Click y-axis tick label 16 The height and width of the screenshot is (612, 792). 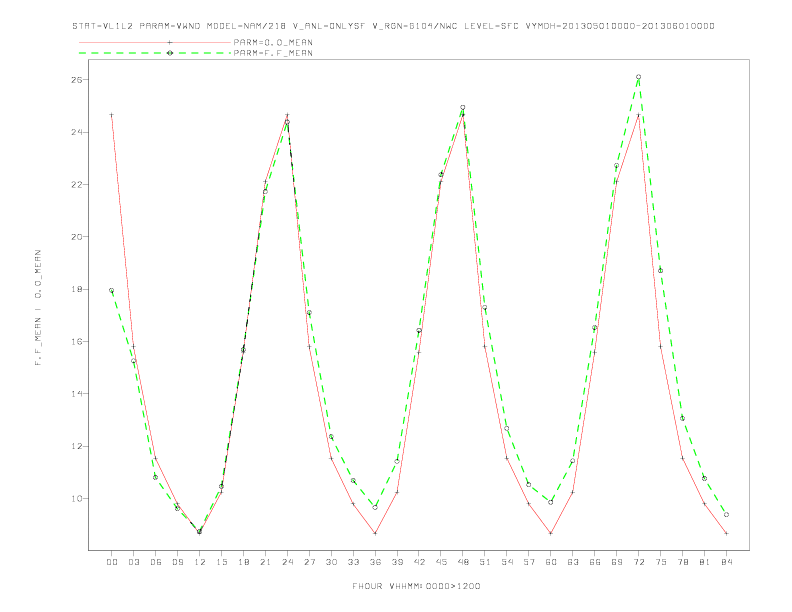pos(77,341)
